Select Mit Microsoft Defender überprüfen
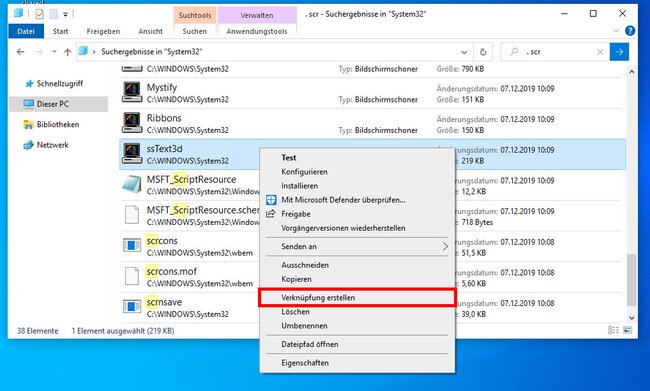The image size is (650, 391). (343, 200)
